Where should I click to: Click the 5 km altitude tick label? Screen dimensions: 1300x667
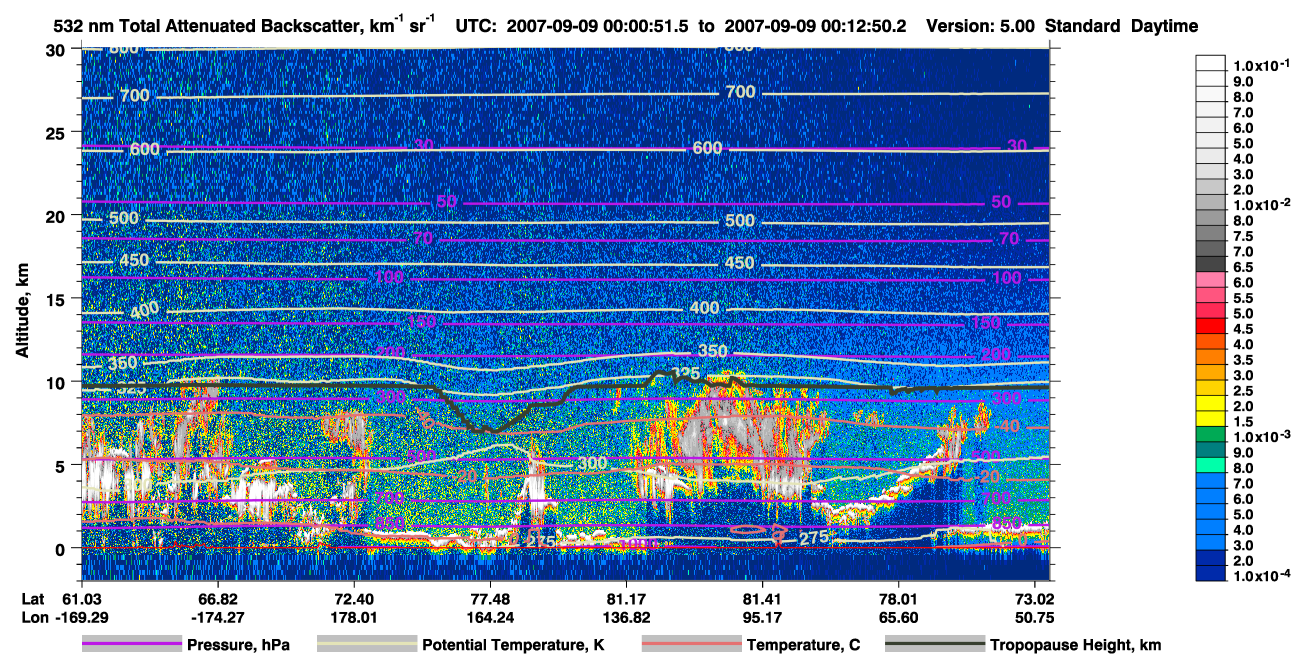tap(63, 465)
